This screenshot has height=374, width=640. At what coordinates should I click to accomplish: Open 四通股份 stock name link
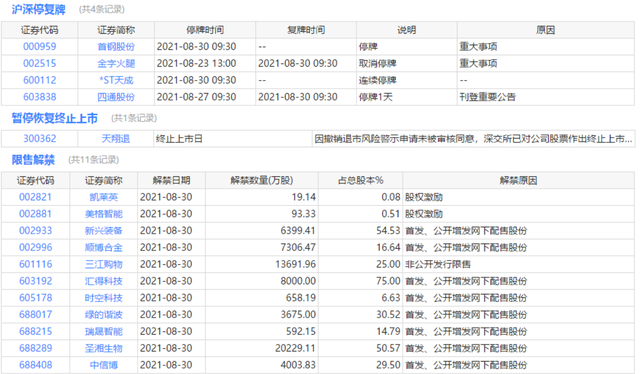pyautogui.click(x=116, y=97)
